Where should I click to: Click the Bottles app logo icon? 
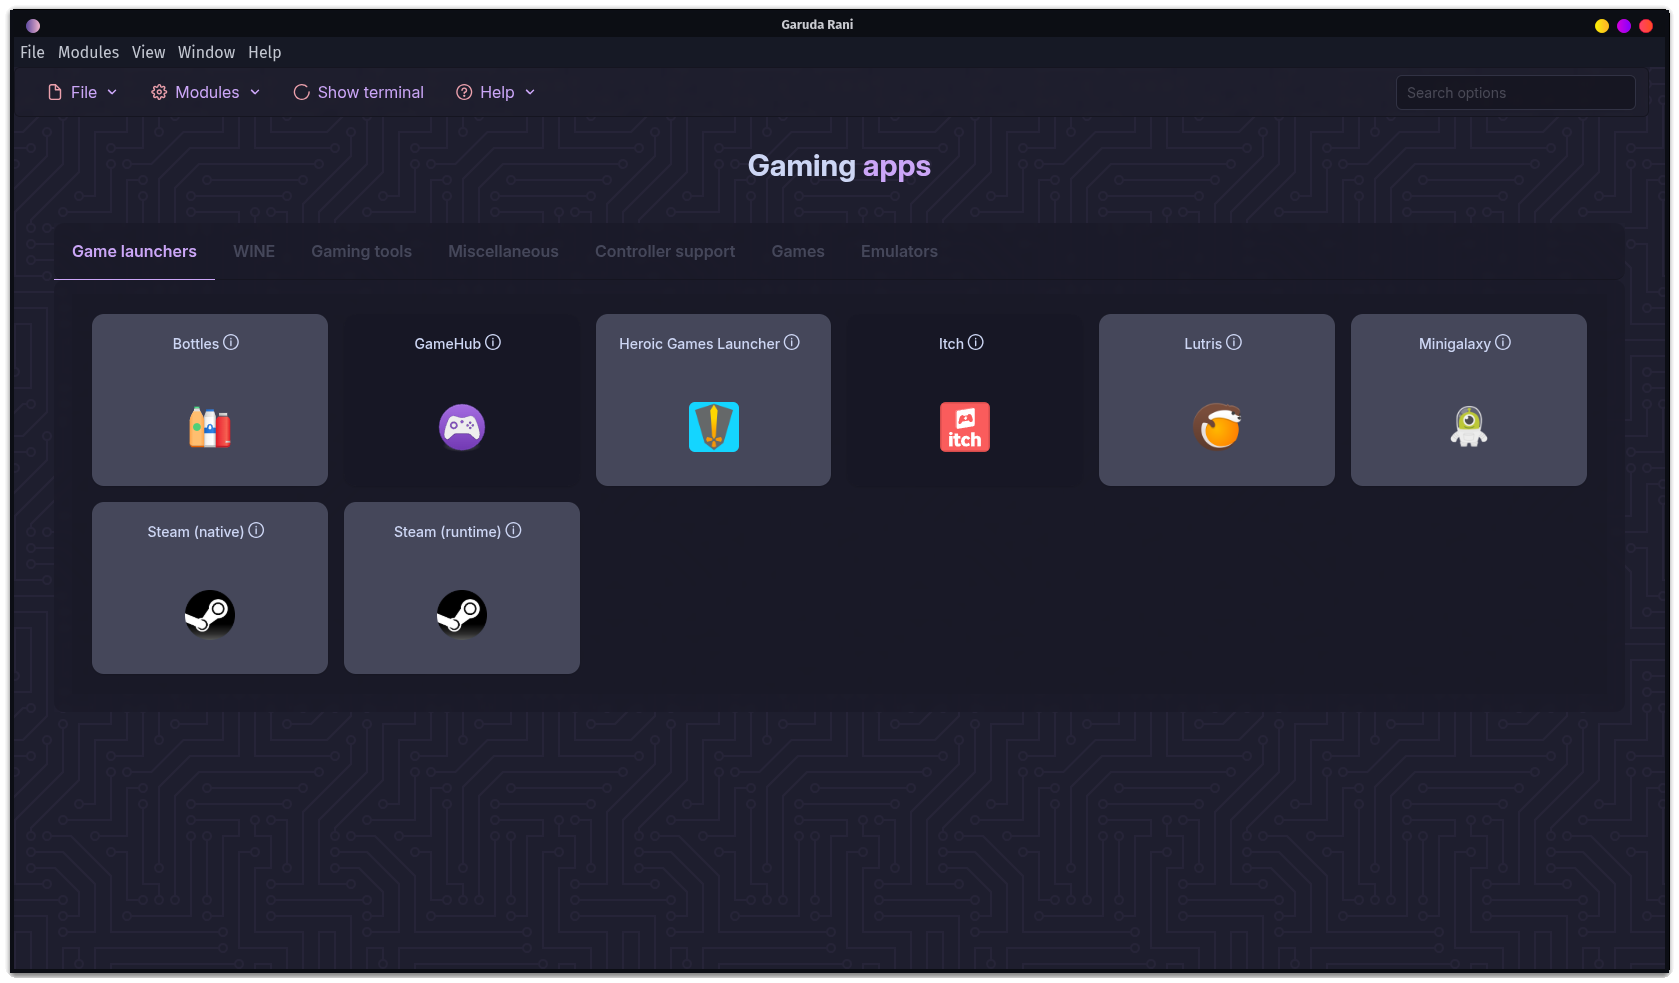pyautogui.click(x=210, y=427)
